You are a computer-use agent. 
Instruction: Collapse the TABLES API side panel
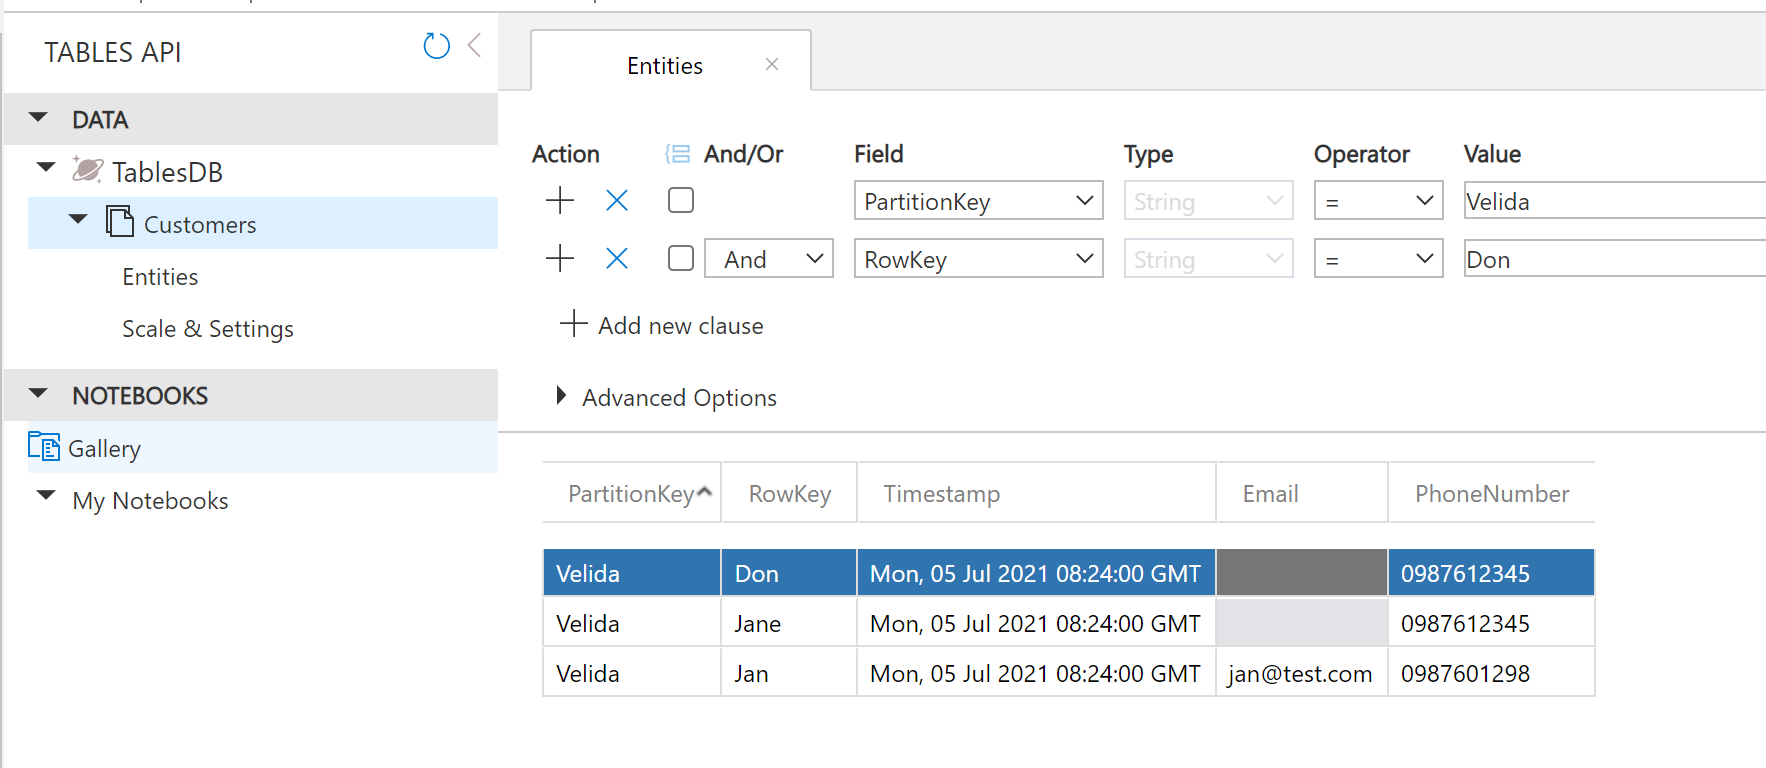(475, 46)
